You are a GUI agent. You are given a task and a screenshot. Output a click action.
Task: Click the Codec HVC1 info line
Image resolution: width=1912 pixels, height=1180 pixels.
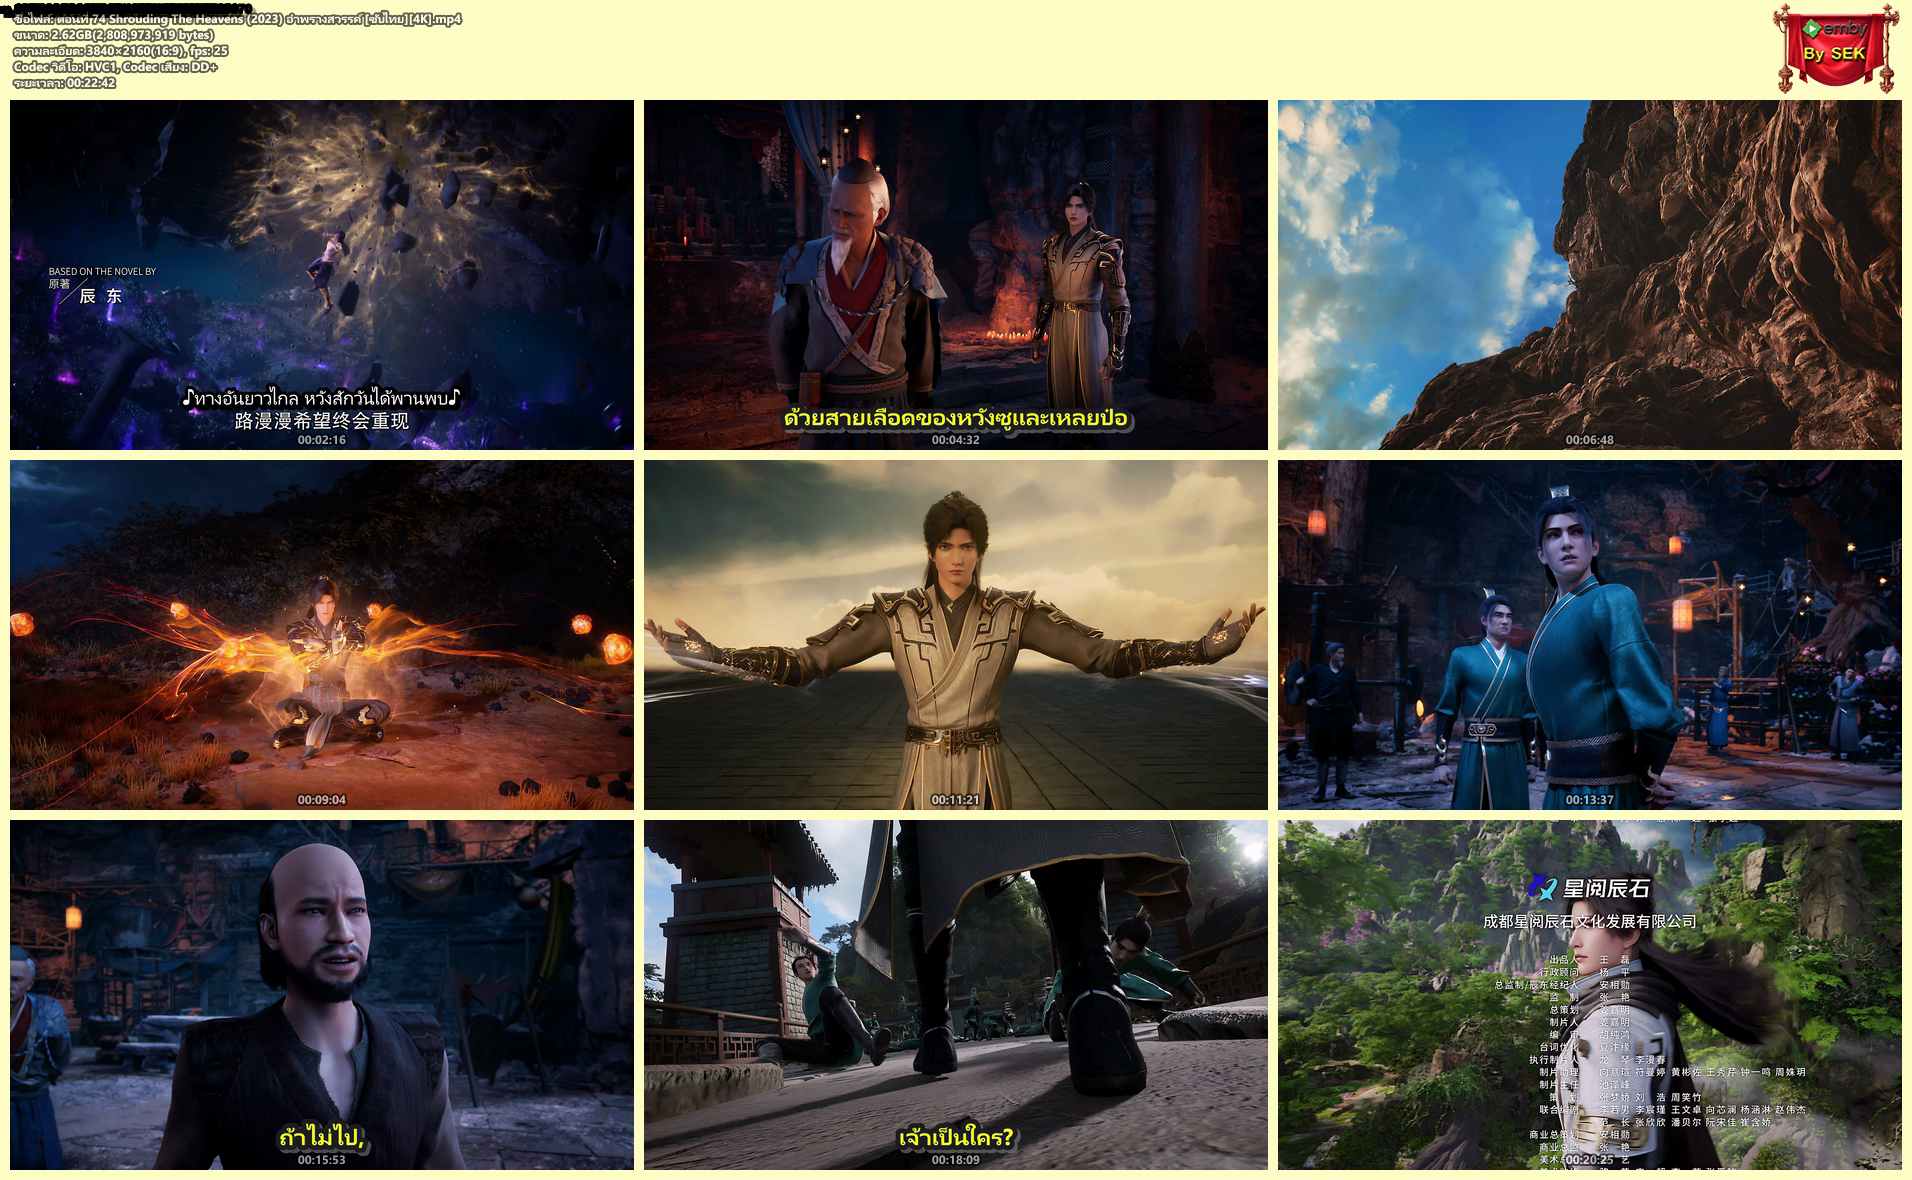116,67
